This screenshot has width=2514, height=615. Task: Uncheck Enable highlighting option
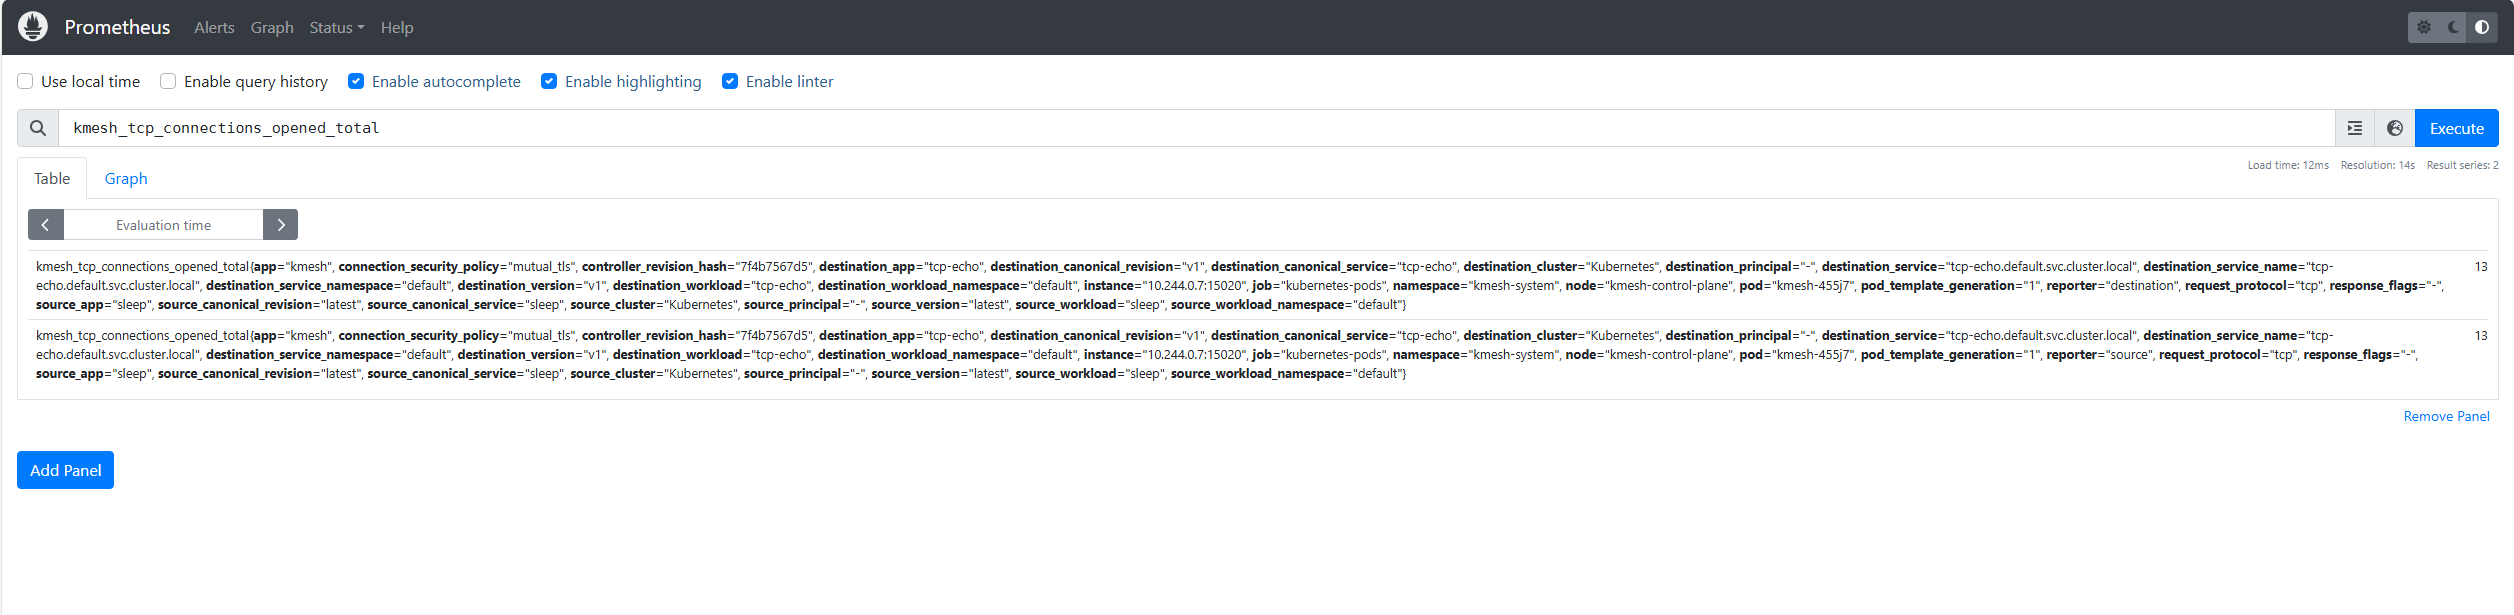coord(549,81)
